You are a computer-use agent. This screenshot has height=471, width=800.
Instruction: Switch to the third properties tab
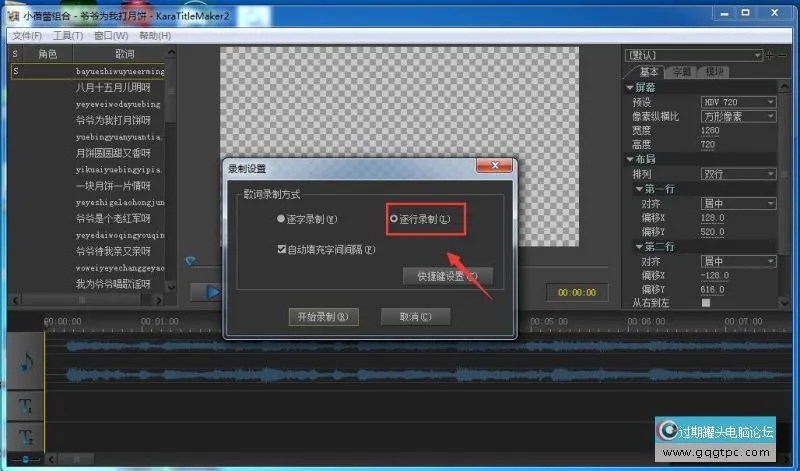click(714, 71)
